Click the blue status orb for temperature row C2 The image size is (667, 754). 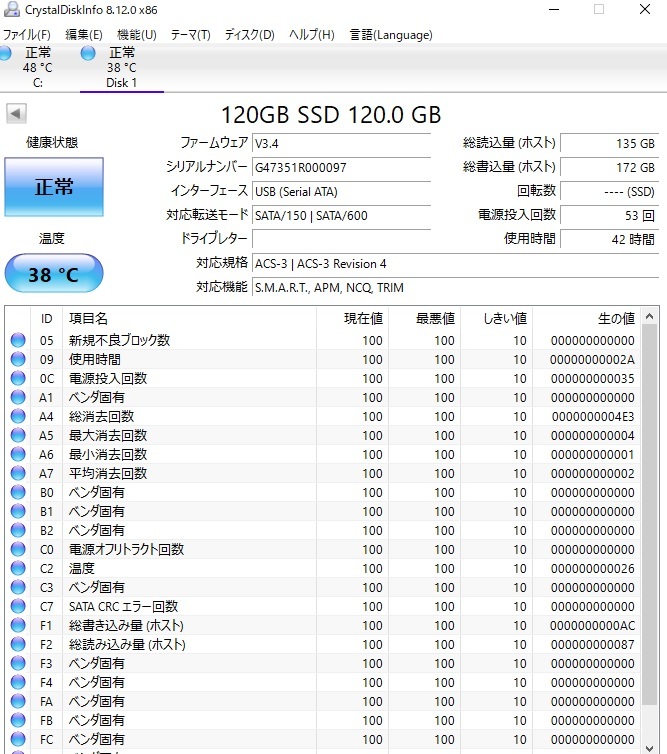click(x=18, y=568)
